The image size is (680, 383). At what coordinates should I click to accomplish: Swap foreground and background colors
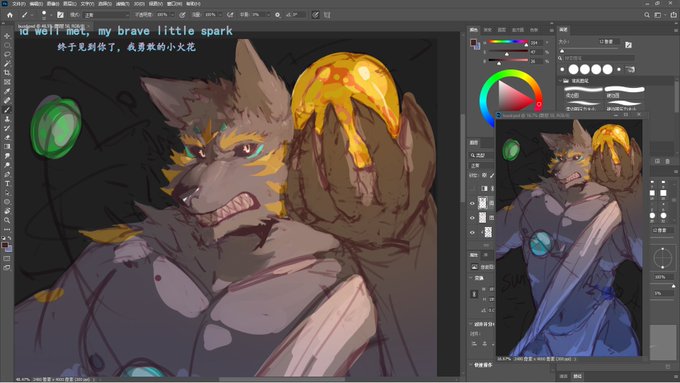point(10,238)
